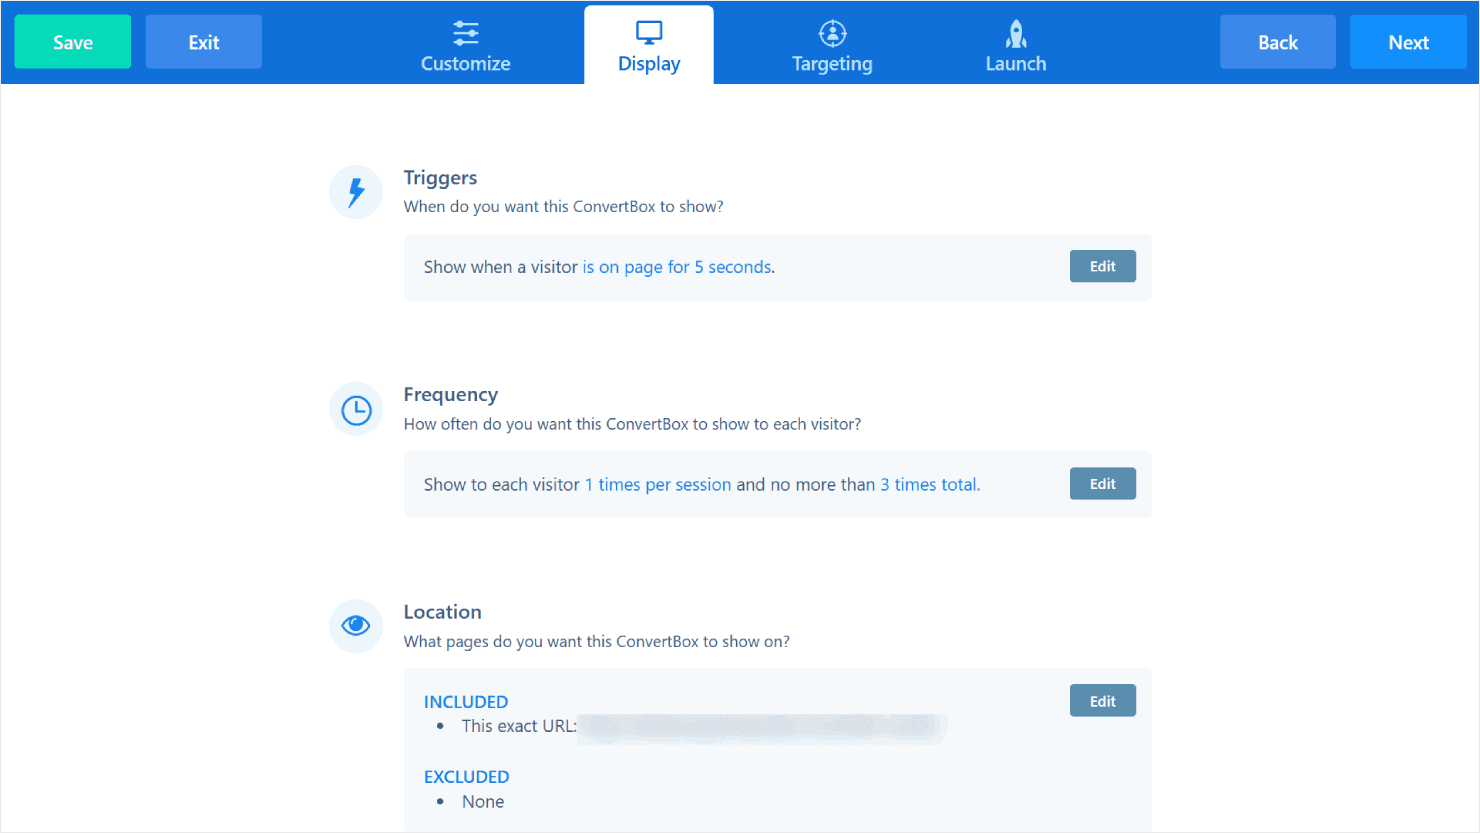Edit the Triggers setting
This screenshot has height=833, width=1480.
[x=1102, y=266]
